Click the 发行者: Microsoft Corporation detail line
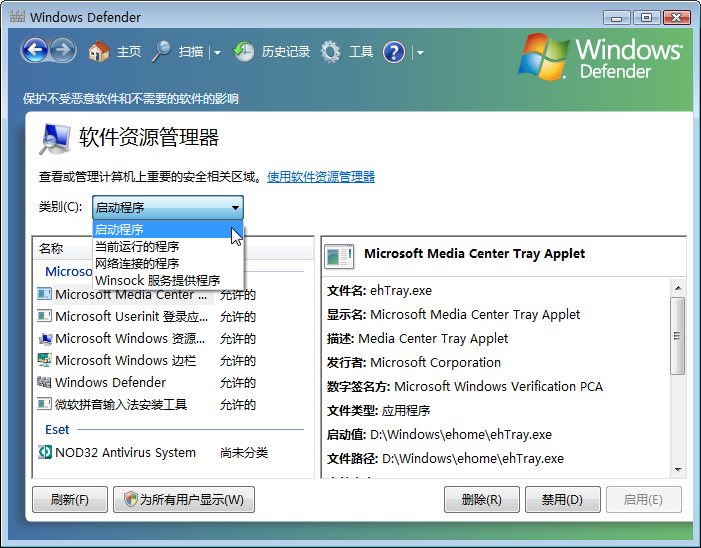The height and width of the screenshot is (548, 701). [x=414, y=363]
